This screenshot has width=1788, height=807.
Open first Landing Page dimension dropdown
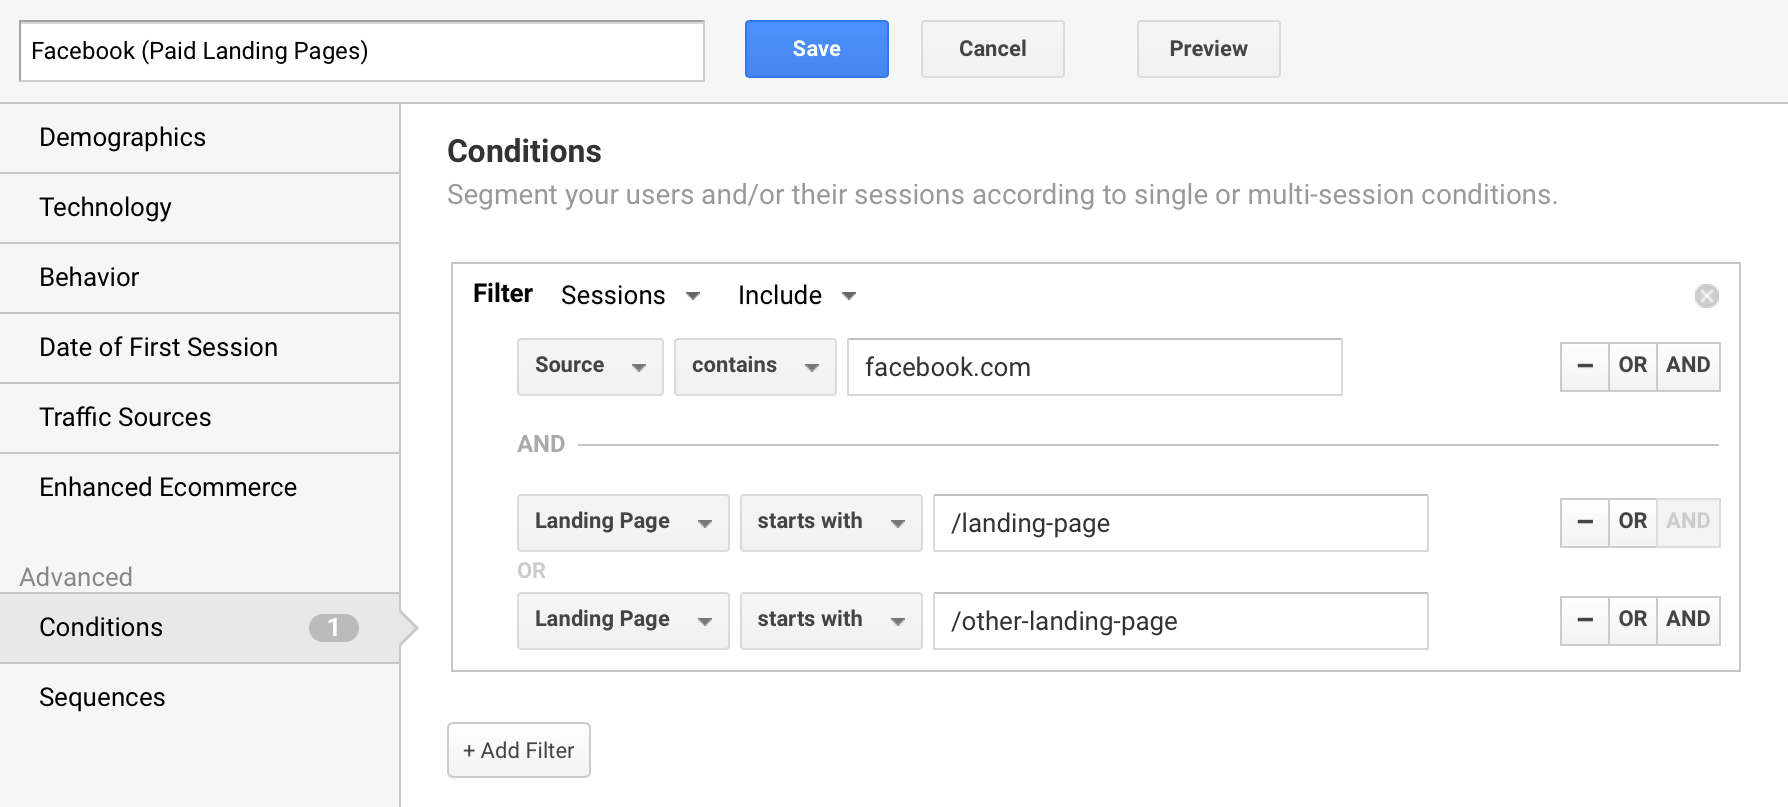click(622, 522)
